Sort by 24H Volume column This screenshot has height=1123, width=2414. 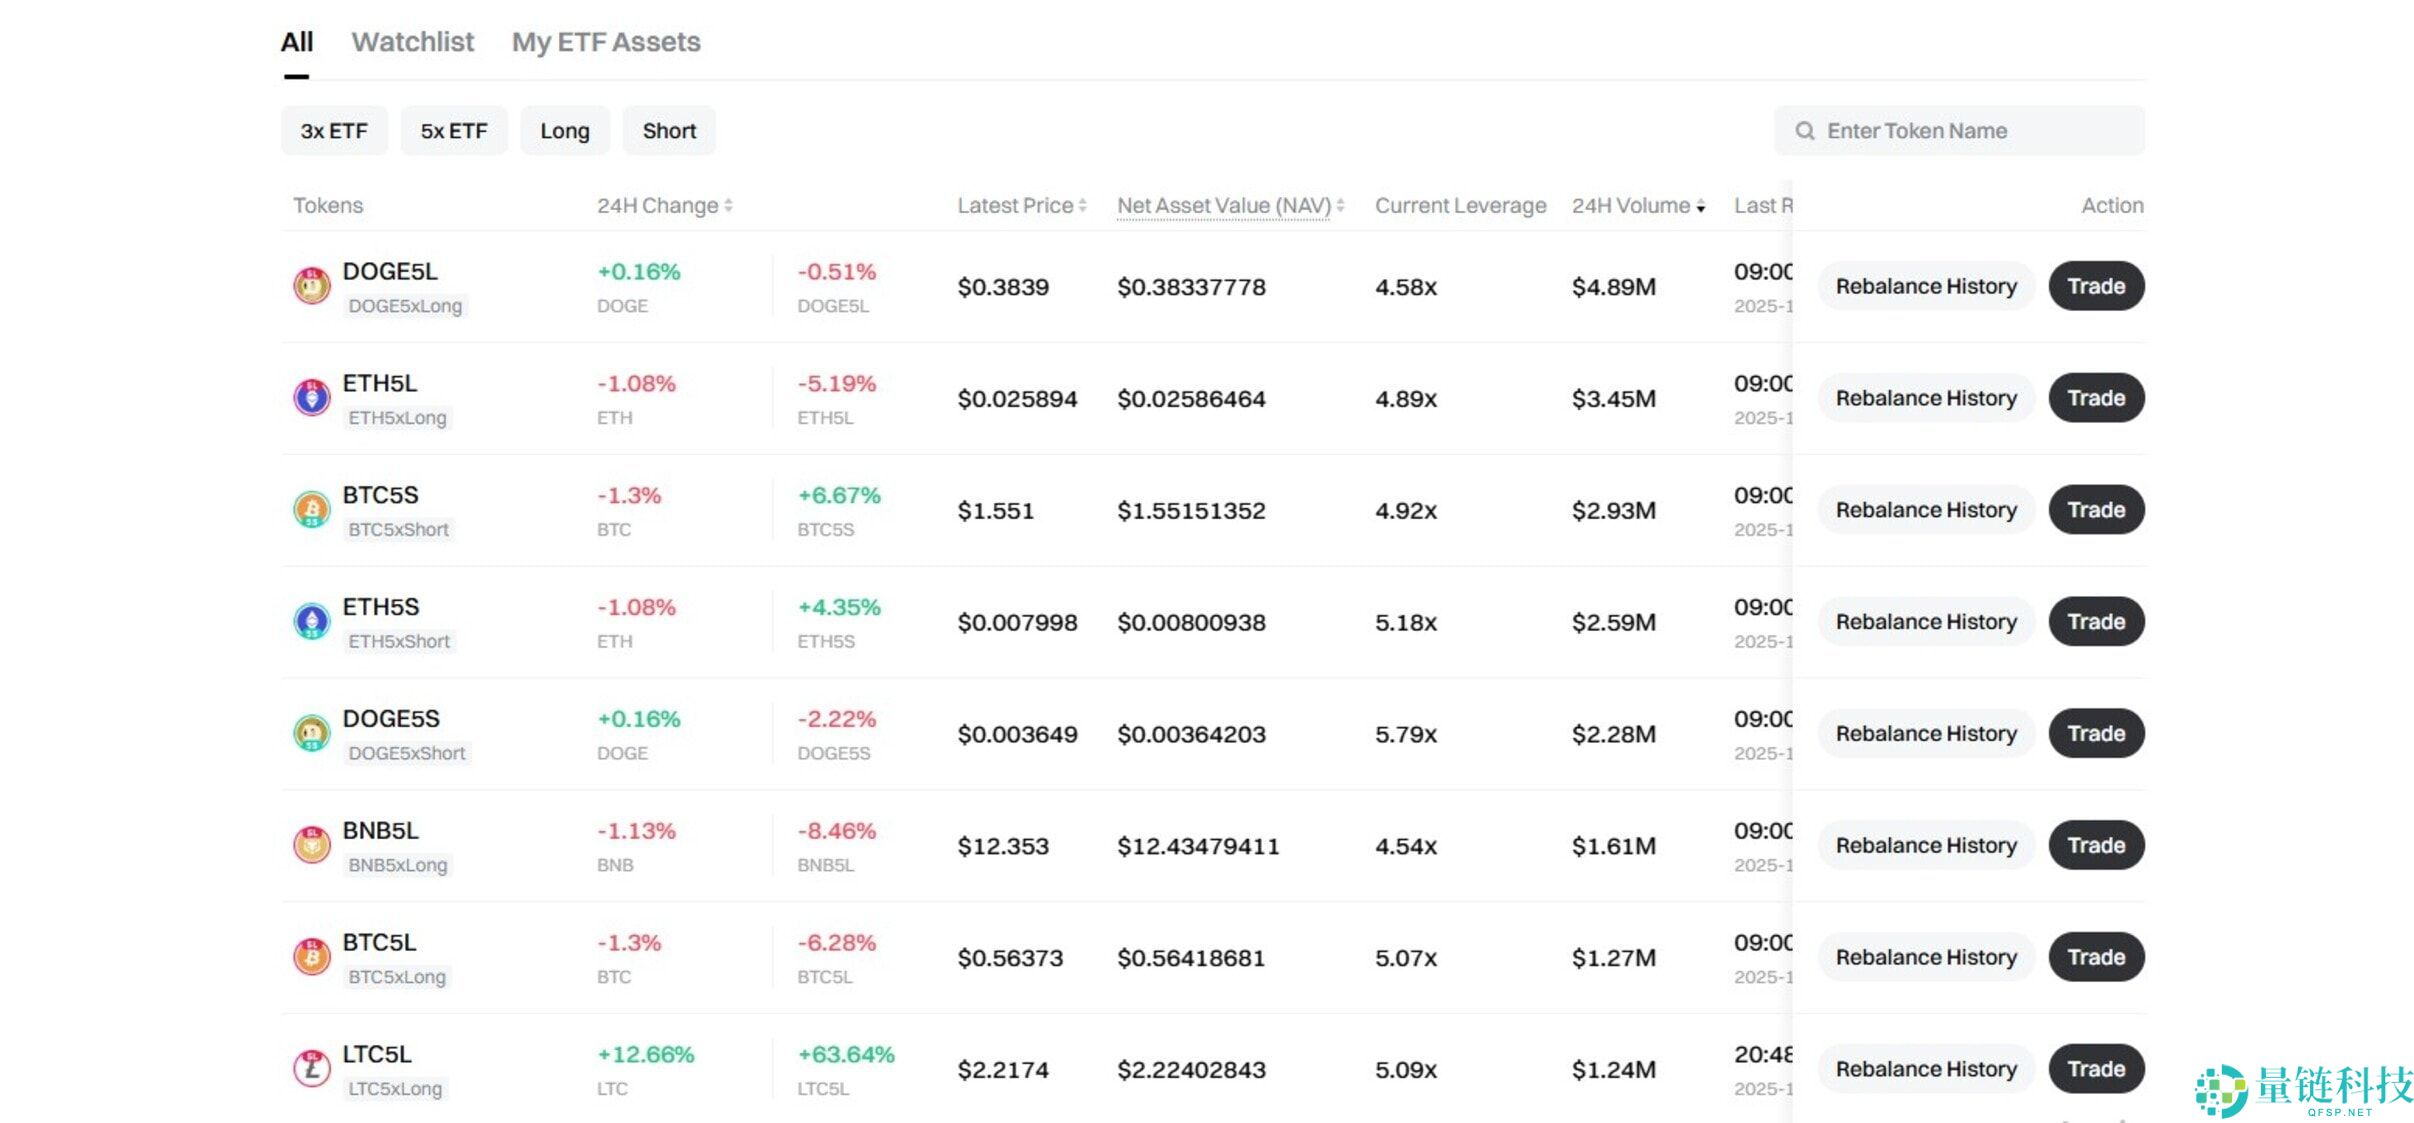(x=1637, y=206)
